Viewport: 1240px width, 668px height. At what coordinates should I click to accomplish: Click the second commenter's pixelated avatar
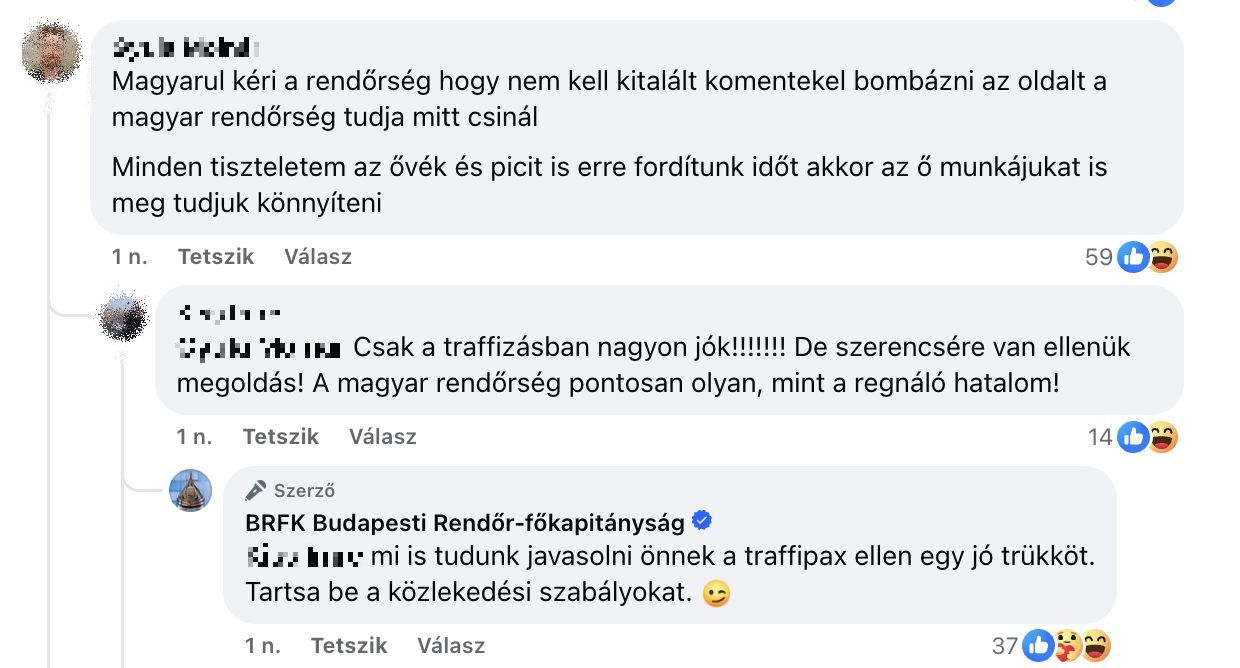(x=125, y=319)
